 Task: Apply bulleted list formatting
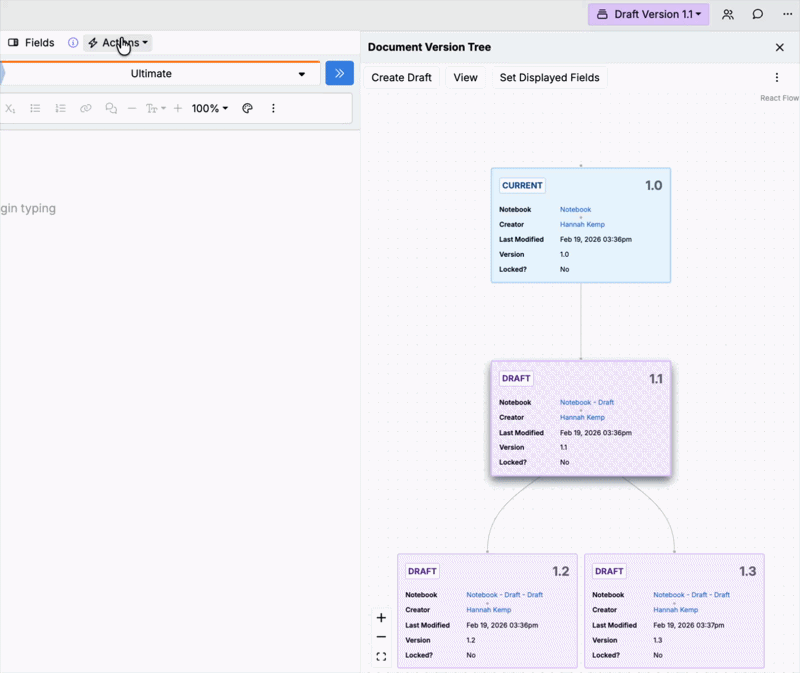35,108
